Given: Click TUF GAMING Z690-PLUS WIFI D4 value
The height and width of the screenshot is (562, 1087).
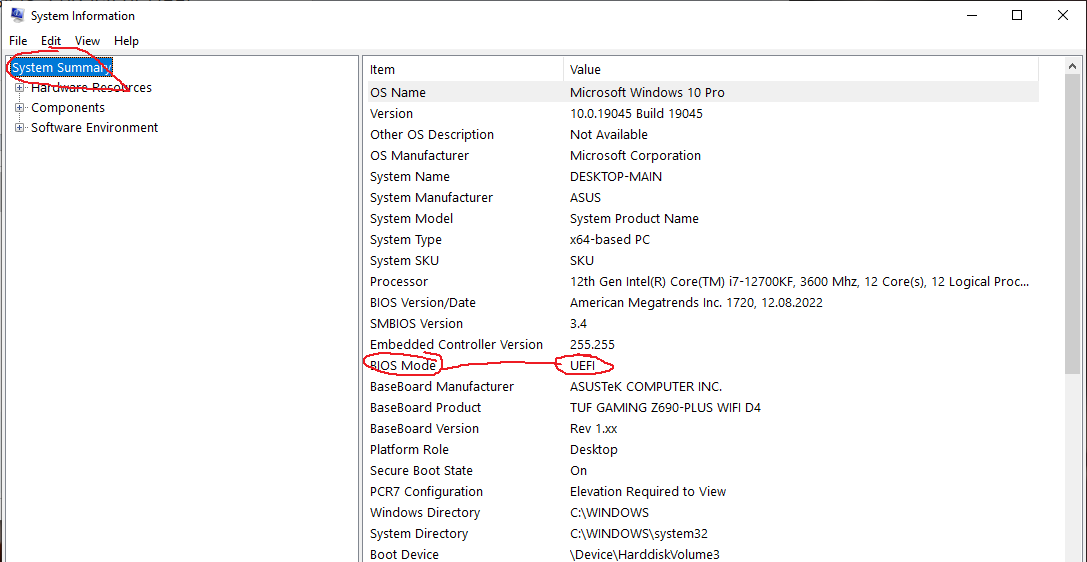Looking at the screenshot, I should pos(665,407).
